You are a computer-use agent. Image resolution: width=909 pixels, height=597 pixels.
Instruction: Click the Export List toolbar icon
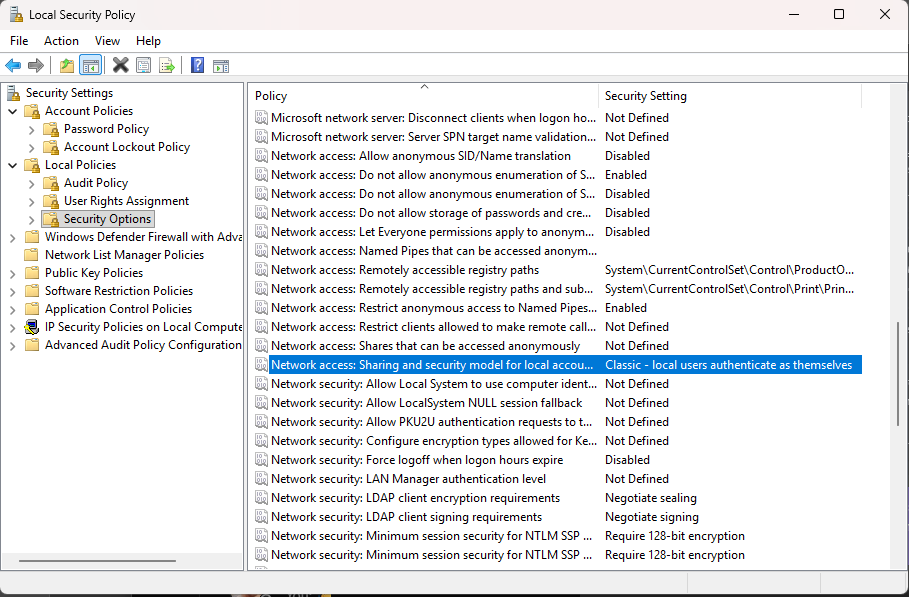coord(167,66)
